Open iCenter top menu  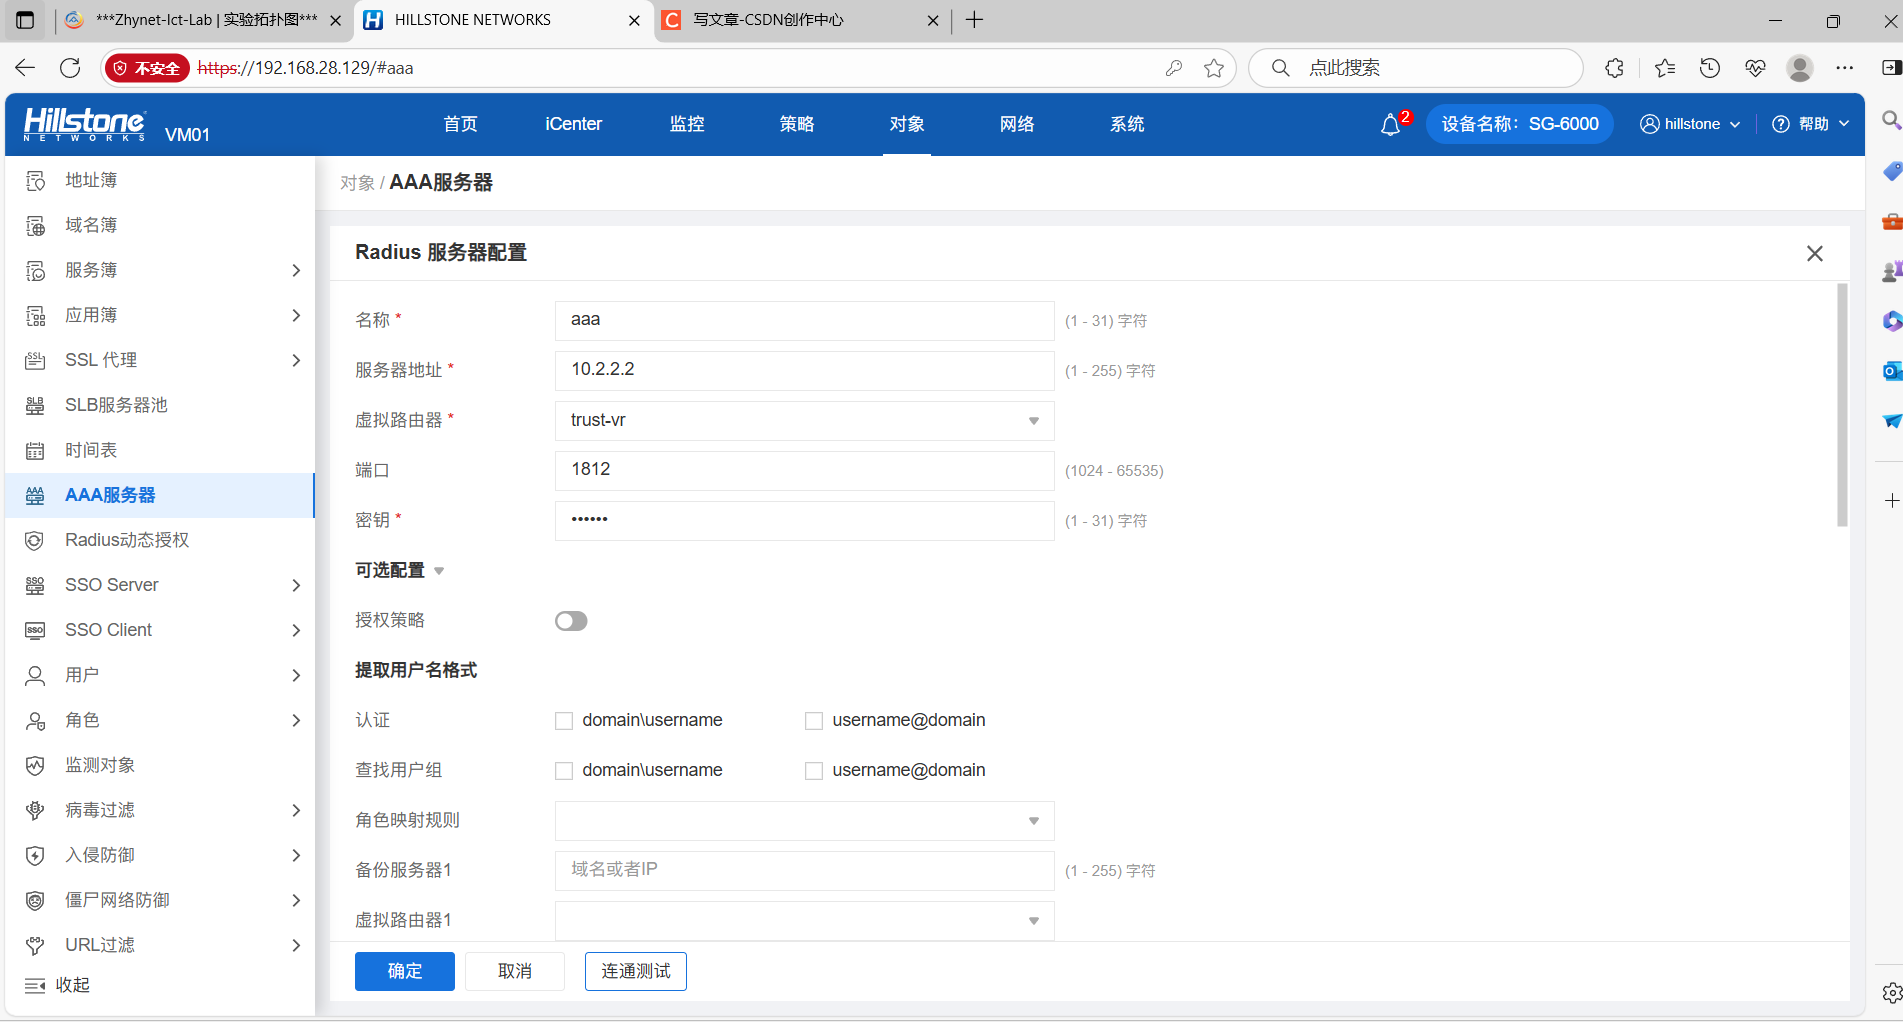coord(574,124)
